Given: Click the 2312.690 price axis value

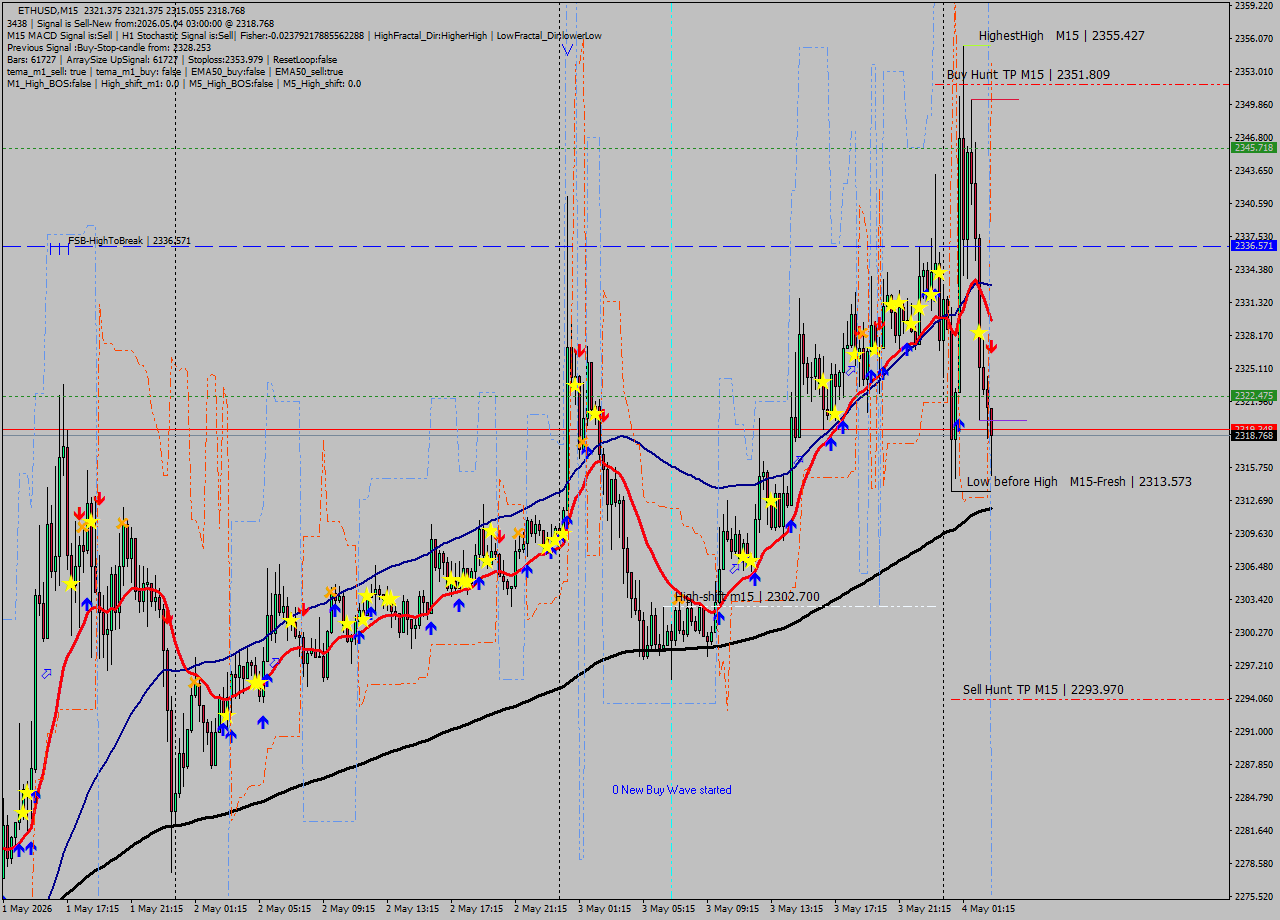Looking at the screenshot, I should coord(1254,501).
